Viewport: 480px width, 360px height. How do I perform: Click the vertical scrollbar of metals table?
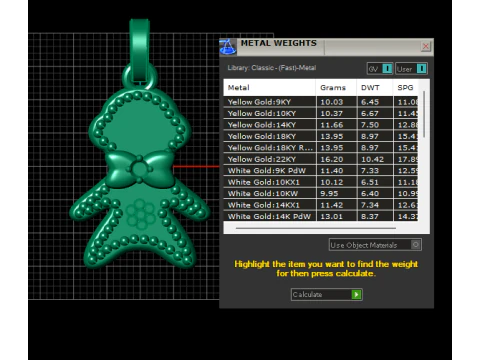point(424,114)
